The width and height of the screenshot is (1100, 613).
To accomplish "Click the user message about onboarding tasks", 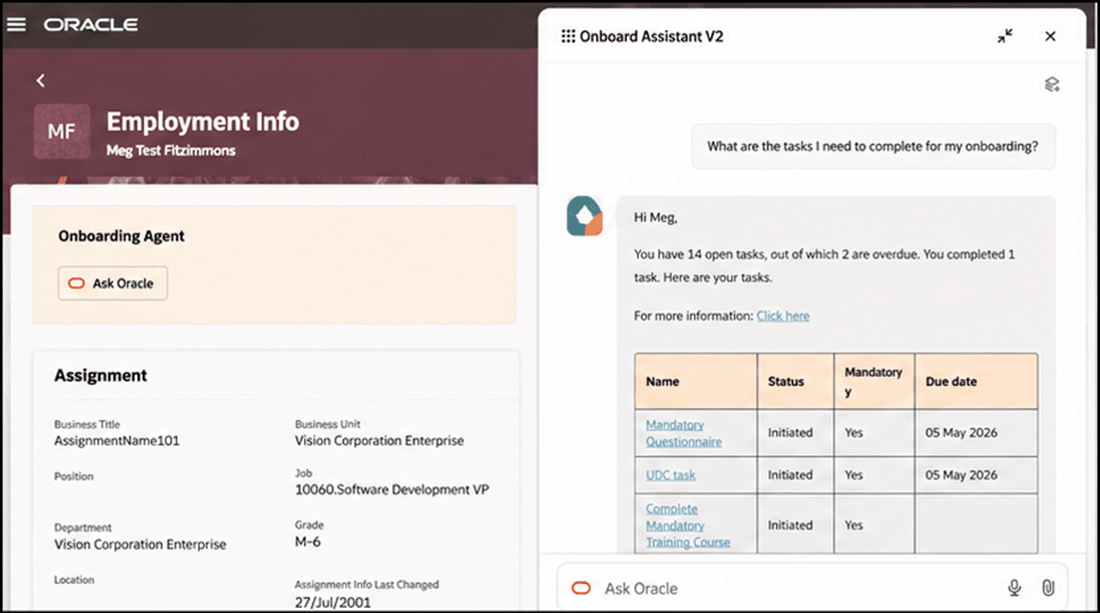I will point(873,147).
